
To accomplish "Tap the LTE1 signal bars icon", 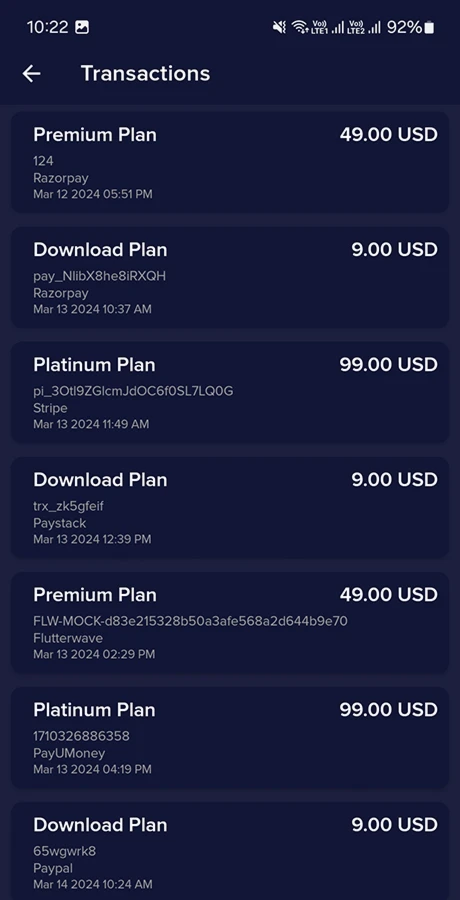I will (327, 27).
